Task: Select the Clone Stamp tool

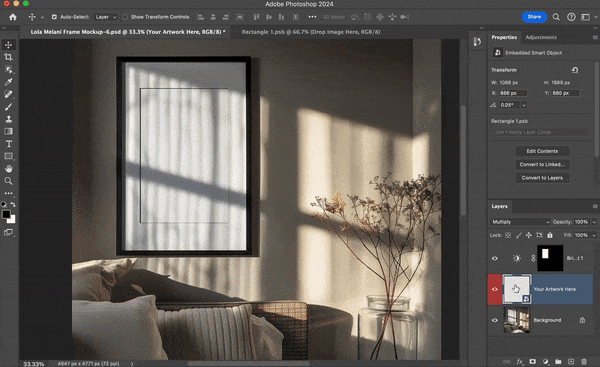Action: tap(8, 119)
